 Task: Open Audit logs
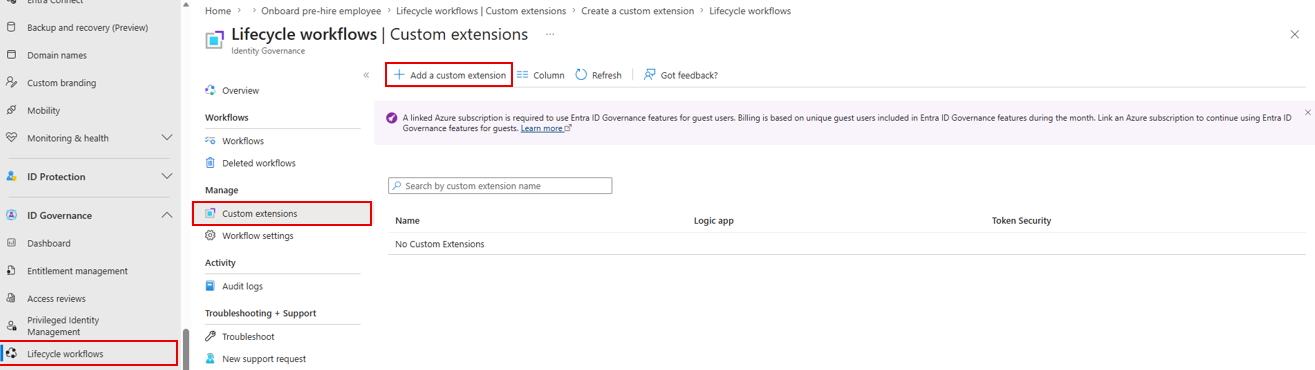(x=243, y=286)
